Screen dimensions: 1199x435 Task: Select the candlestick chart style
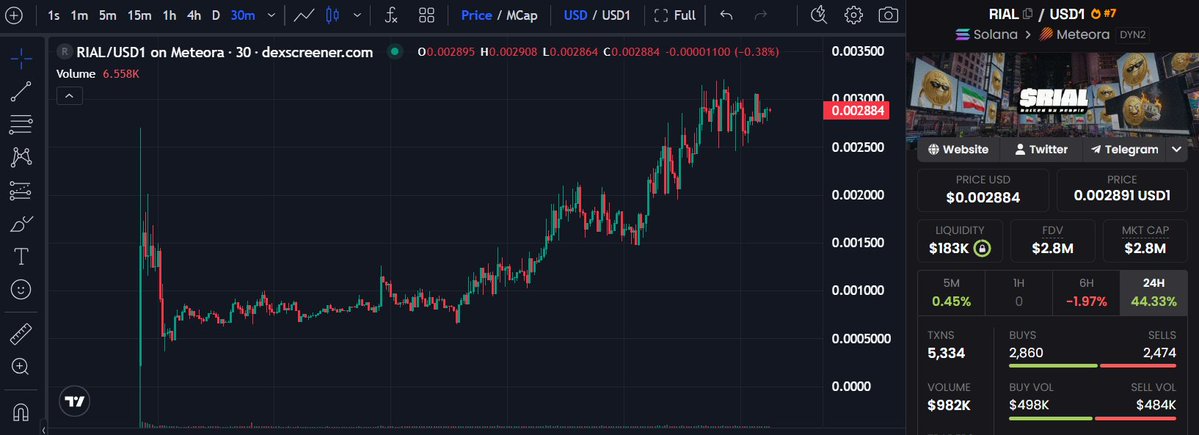click(333, 15)
